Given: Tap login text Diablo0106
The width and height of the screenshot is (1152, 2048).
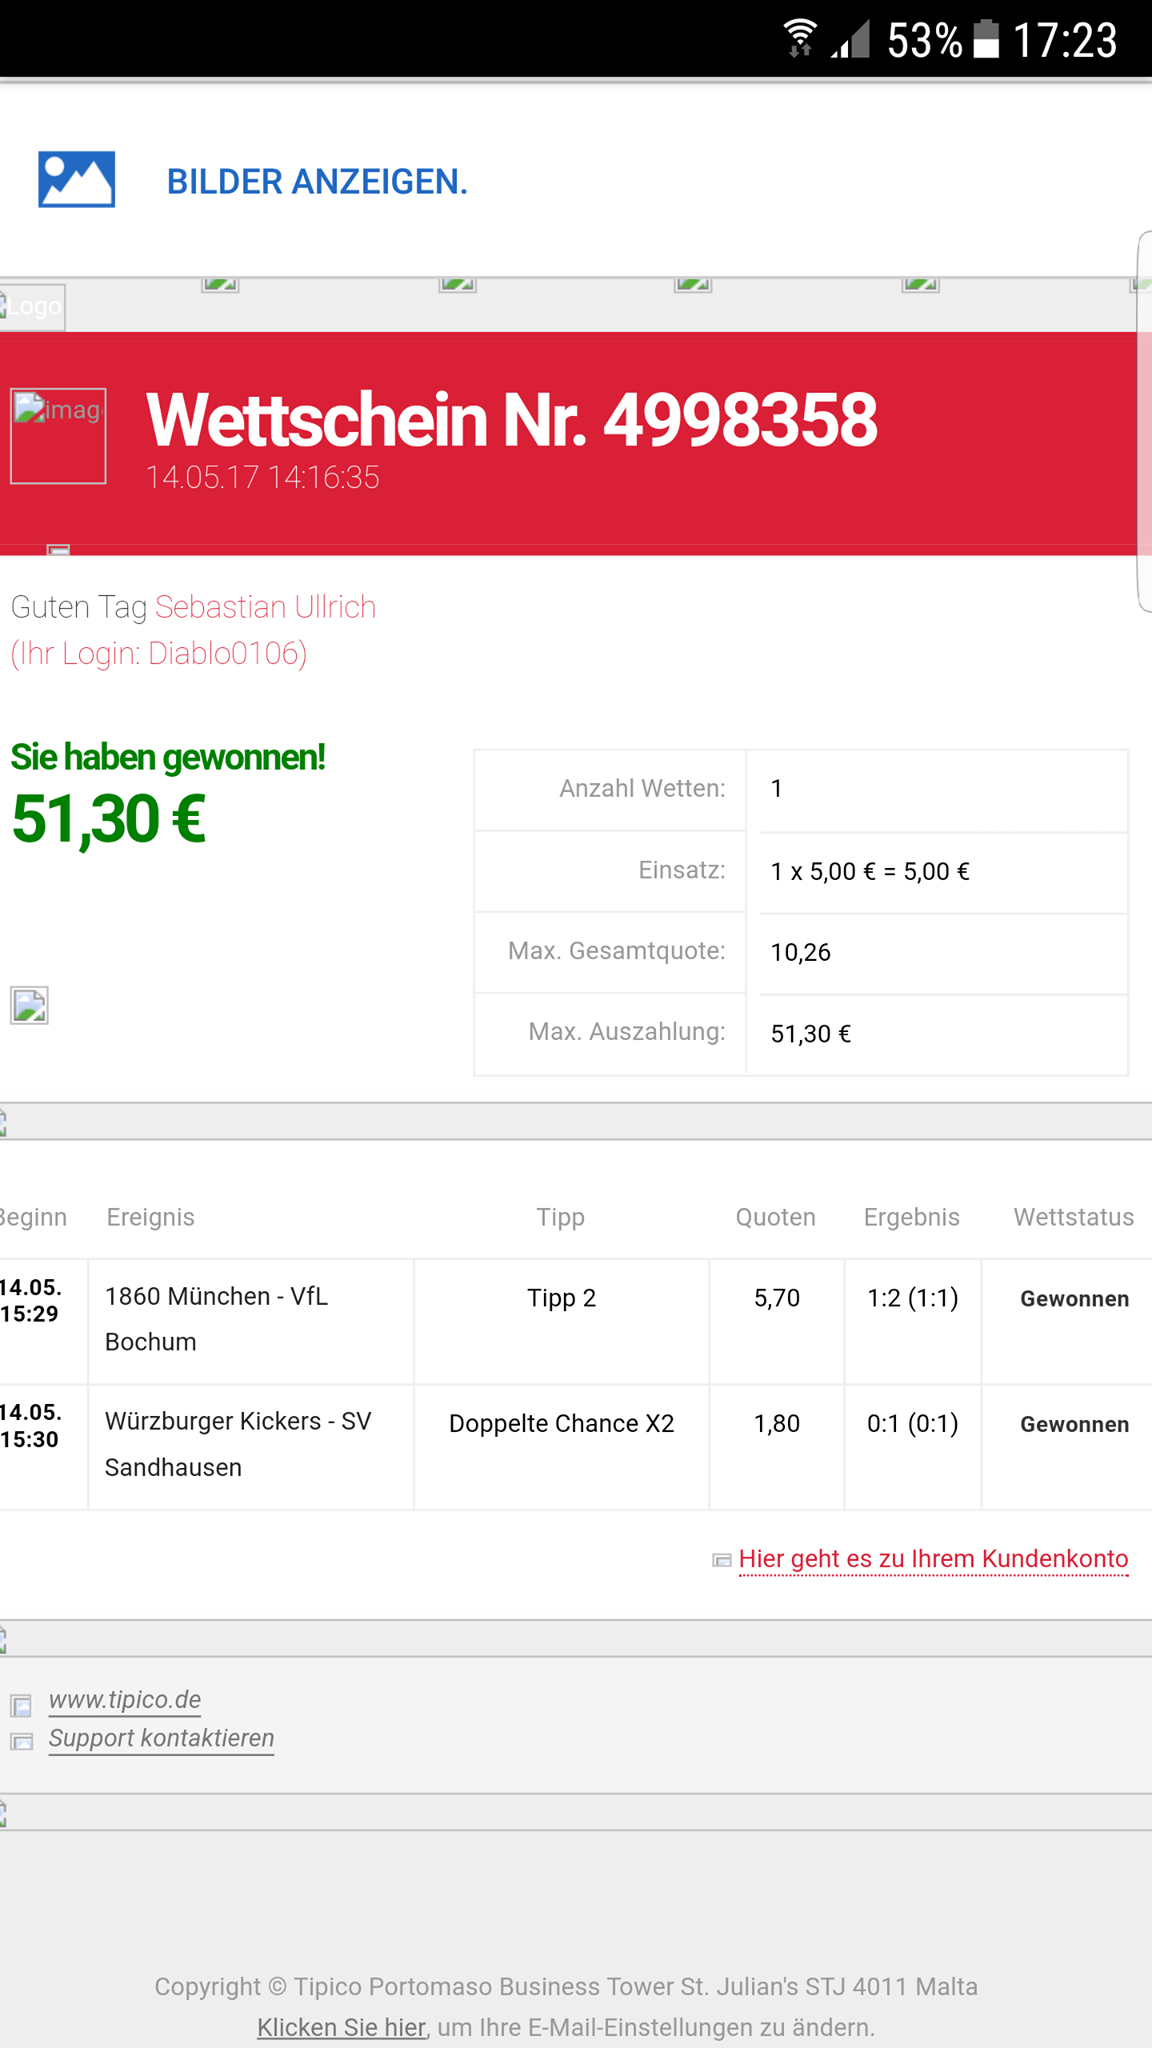Looking at the screenshot, I should (227, 653).
